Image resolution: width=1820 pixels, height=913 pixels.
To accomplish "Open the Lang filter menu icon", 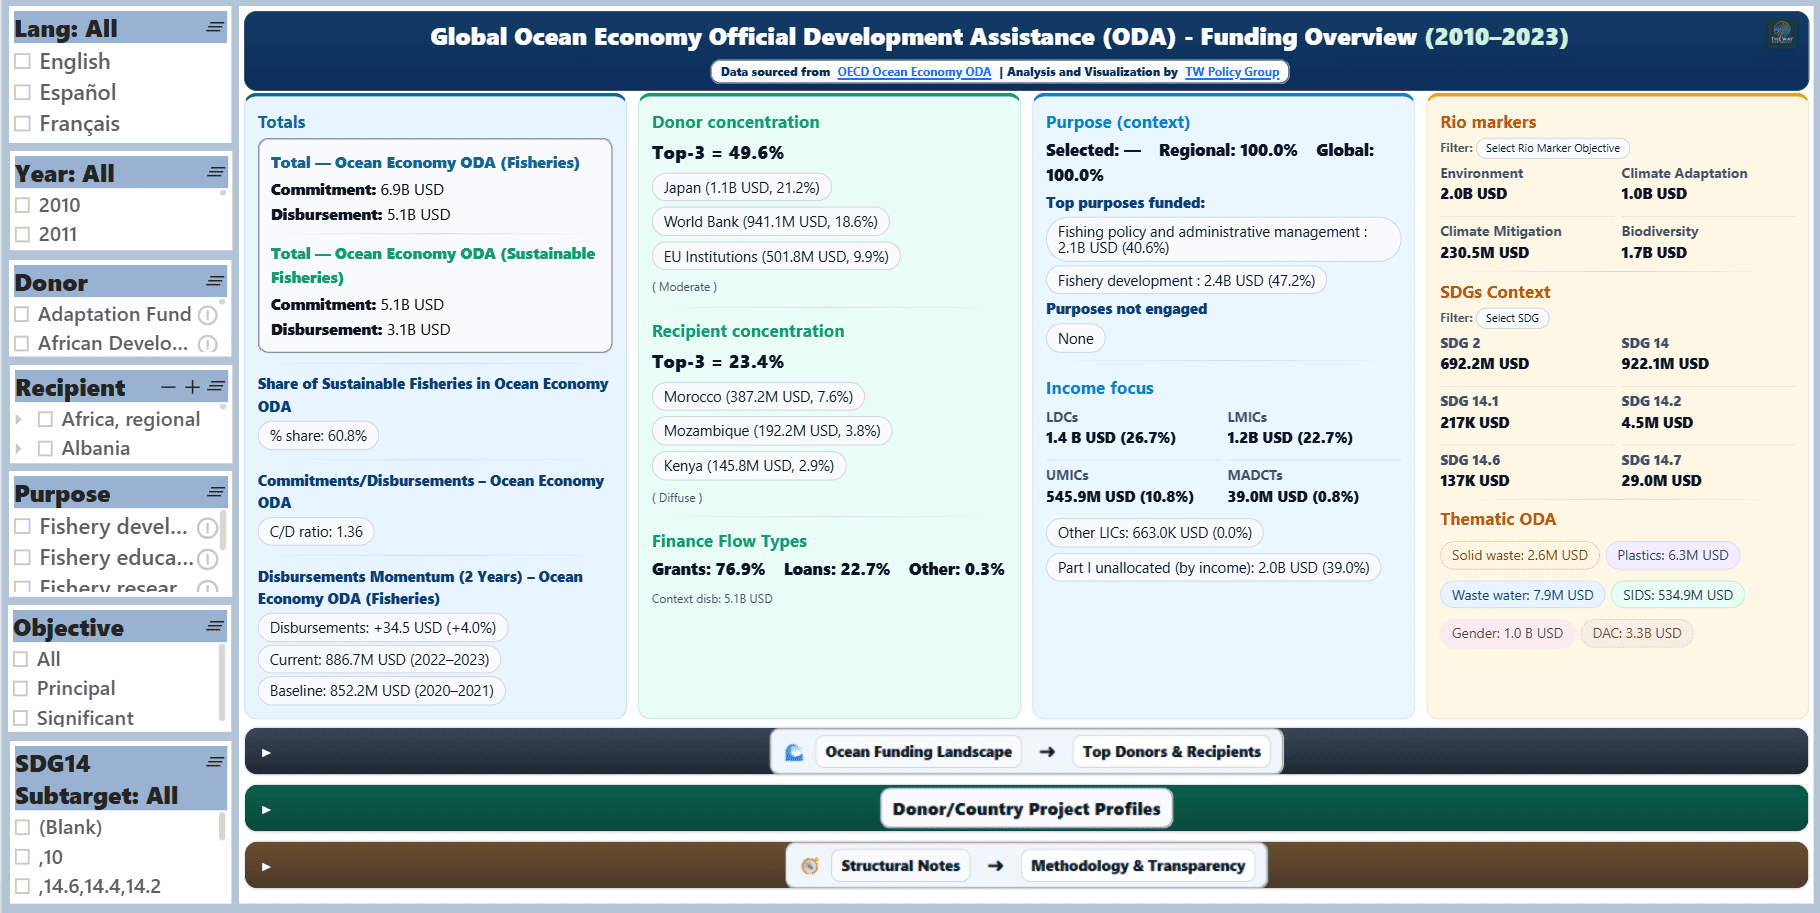I will 215,27.
